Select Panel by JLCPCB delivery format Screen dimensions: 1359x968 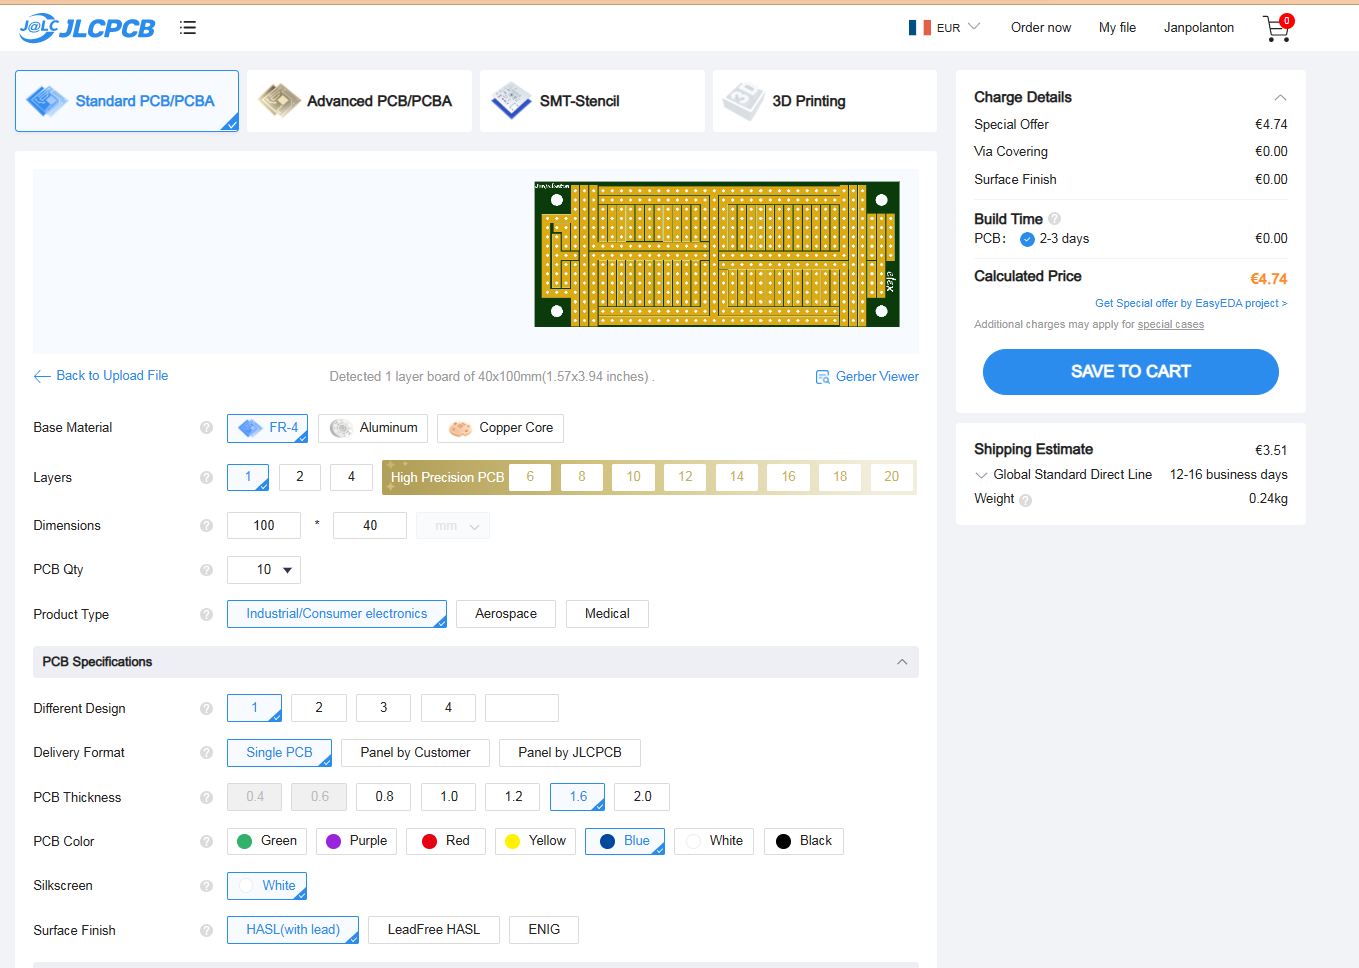[x=570, y=753]
